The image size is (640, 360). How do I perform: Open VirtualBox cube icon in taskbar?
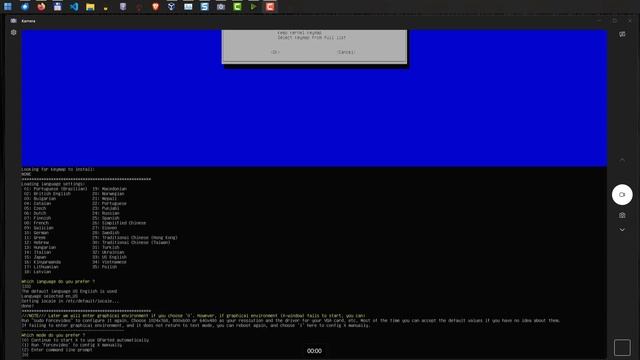tap(171, 7)
